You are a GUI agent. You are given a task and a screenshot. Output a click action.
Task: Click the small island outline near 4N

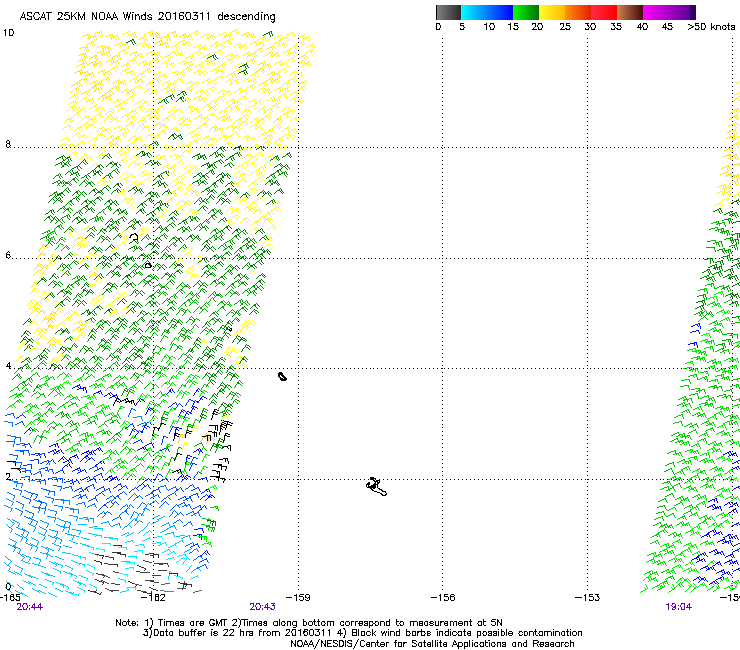pyautogui.click(x=282, y=376)
